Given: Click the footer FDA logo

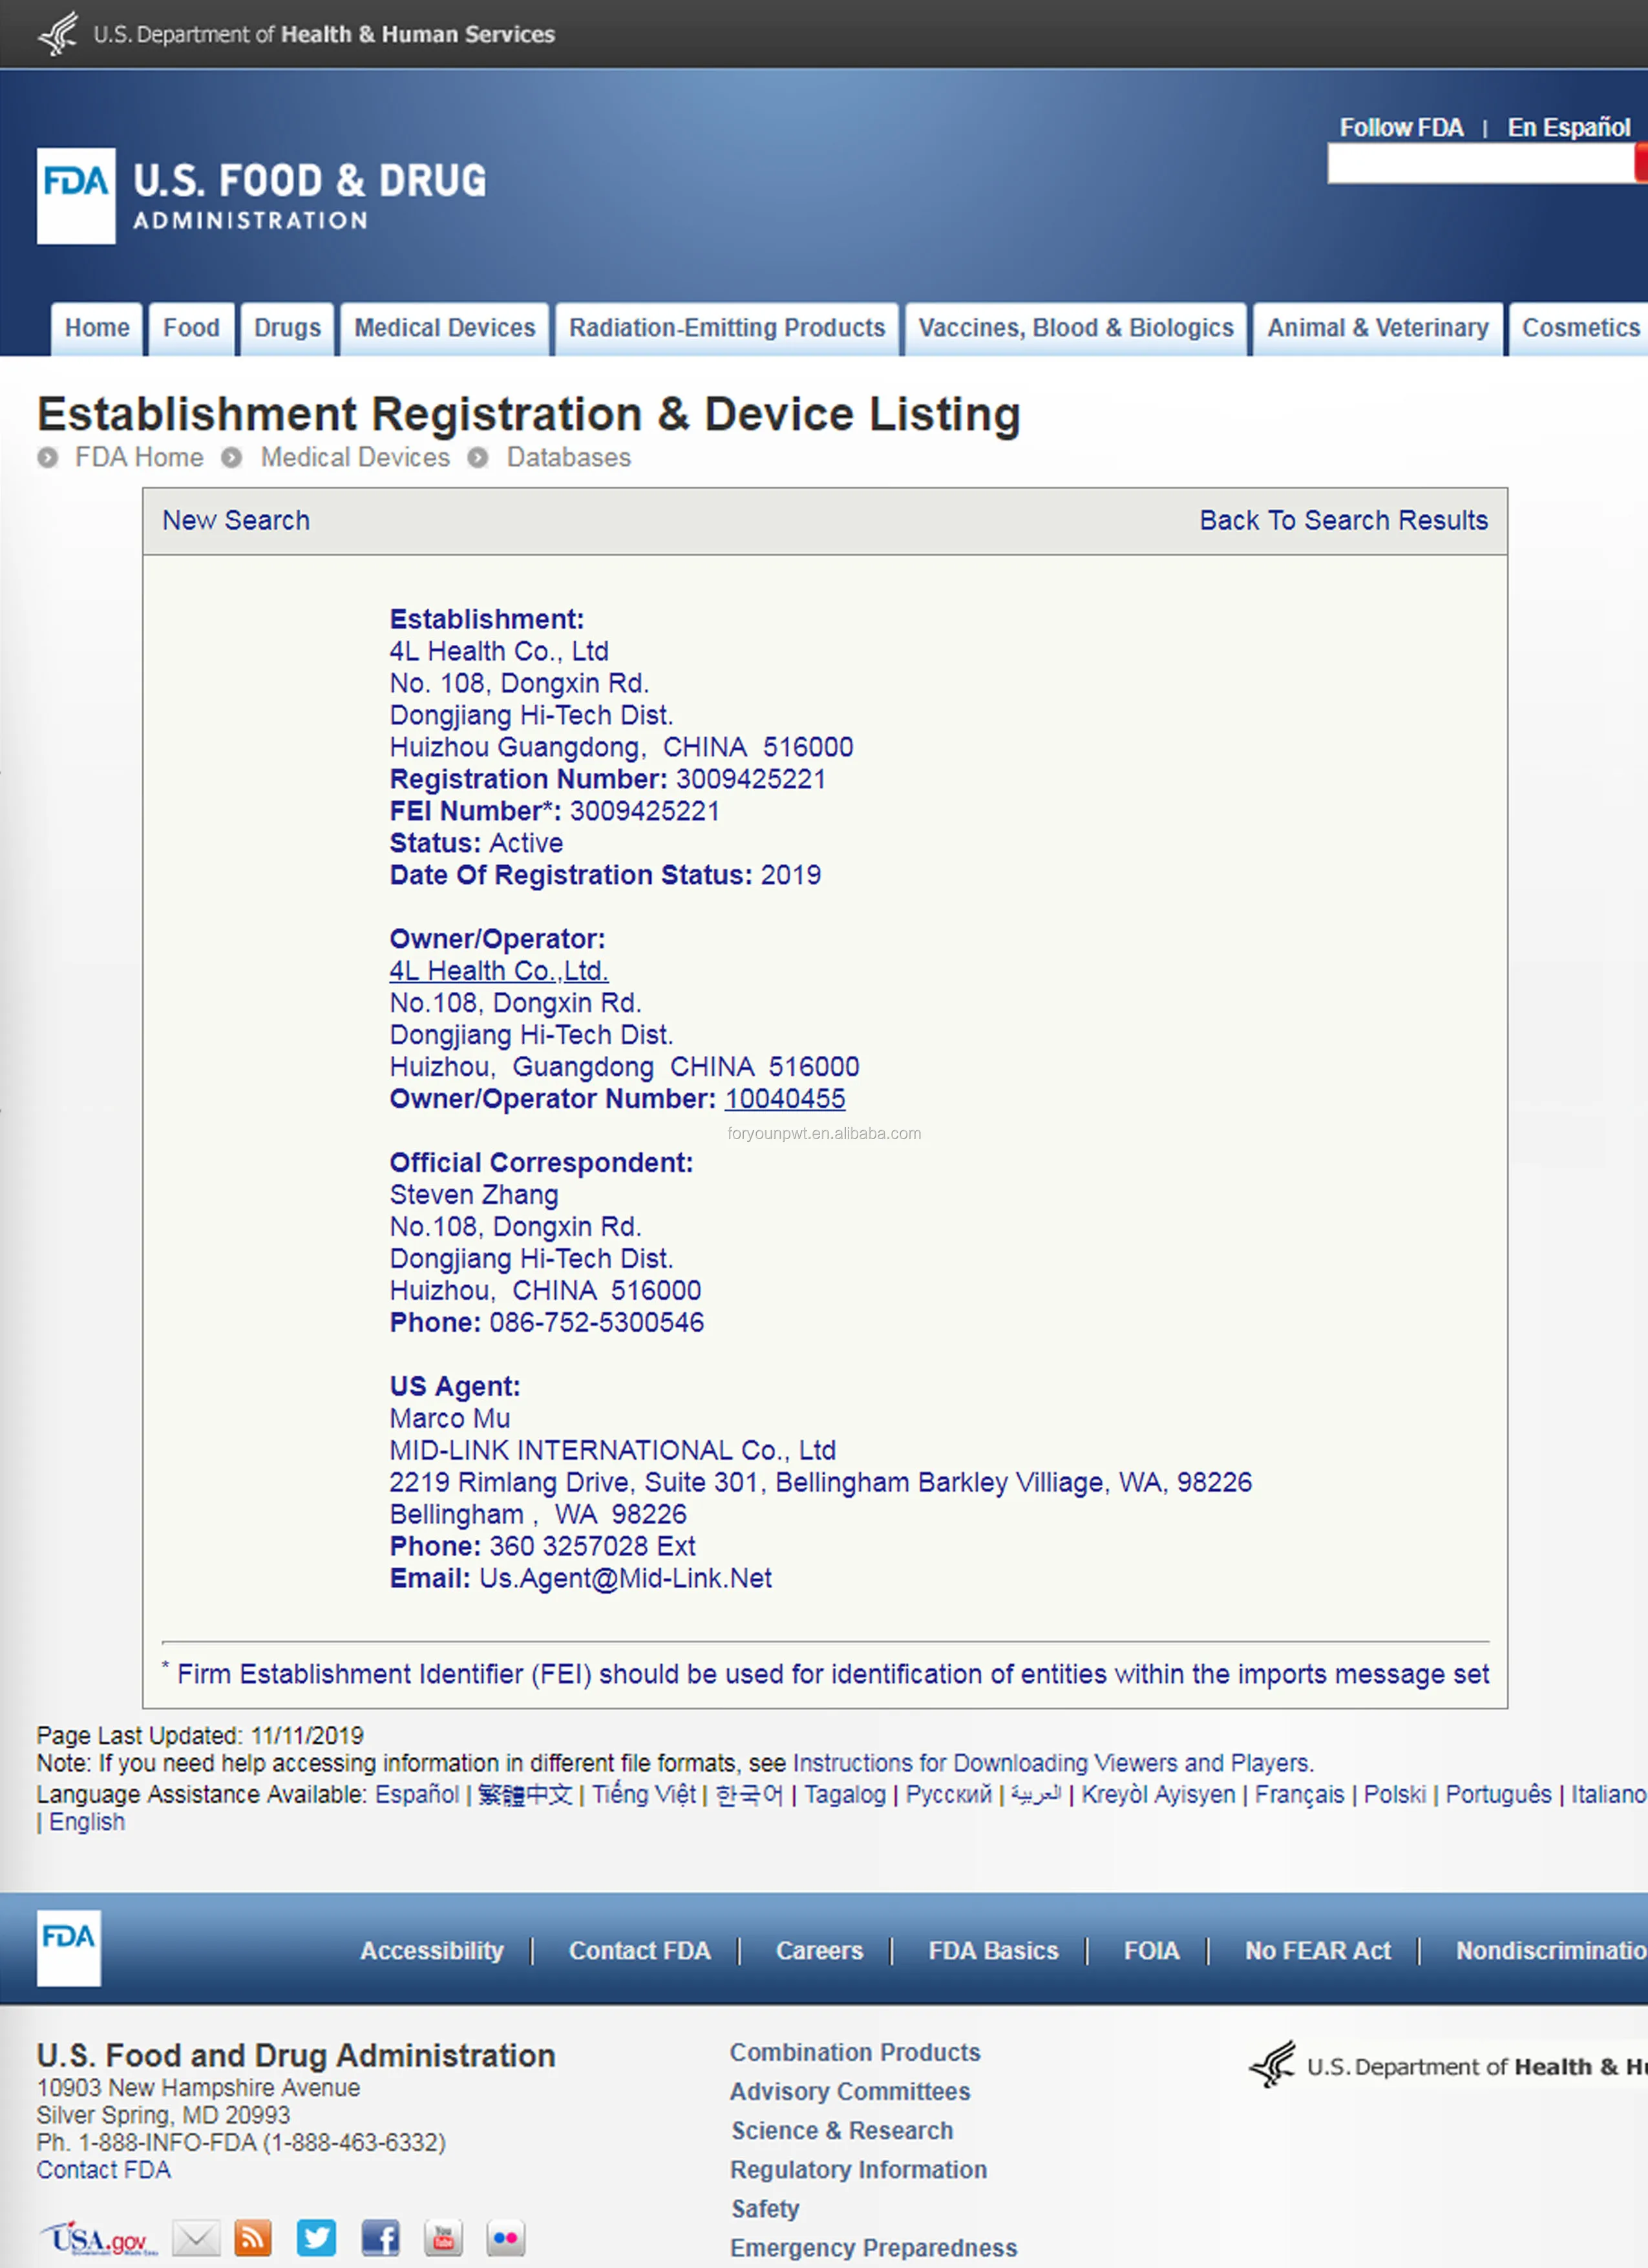Looking at the screenshot, I should tap(68, 1948).
